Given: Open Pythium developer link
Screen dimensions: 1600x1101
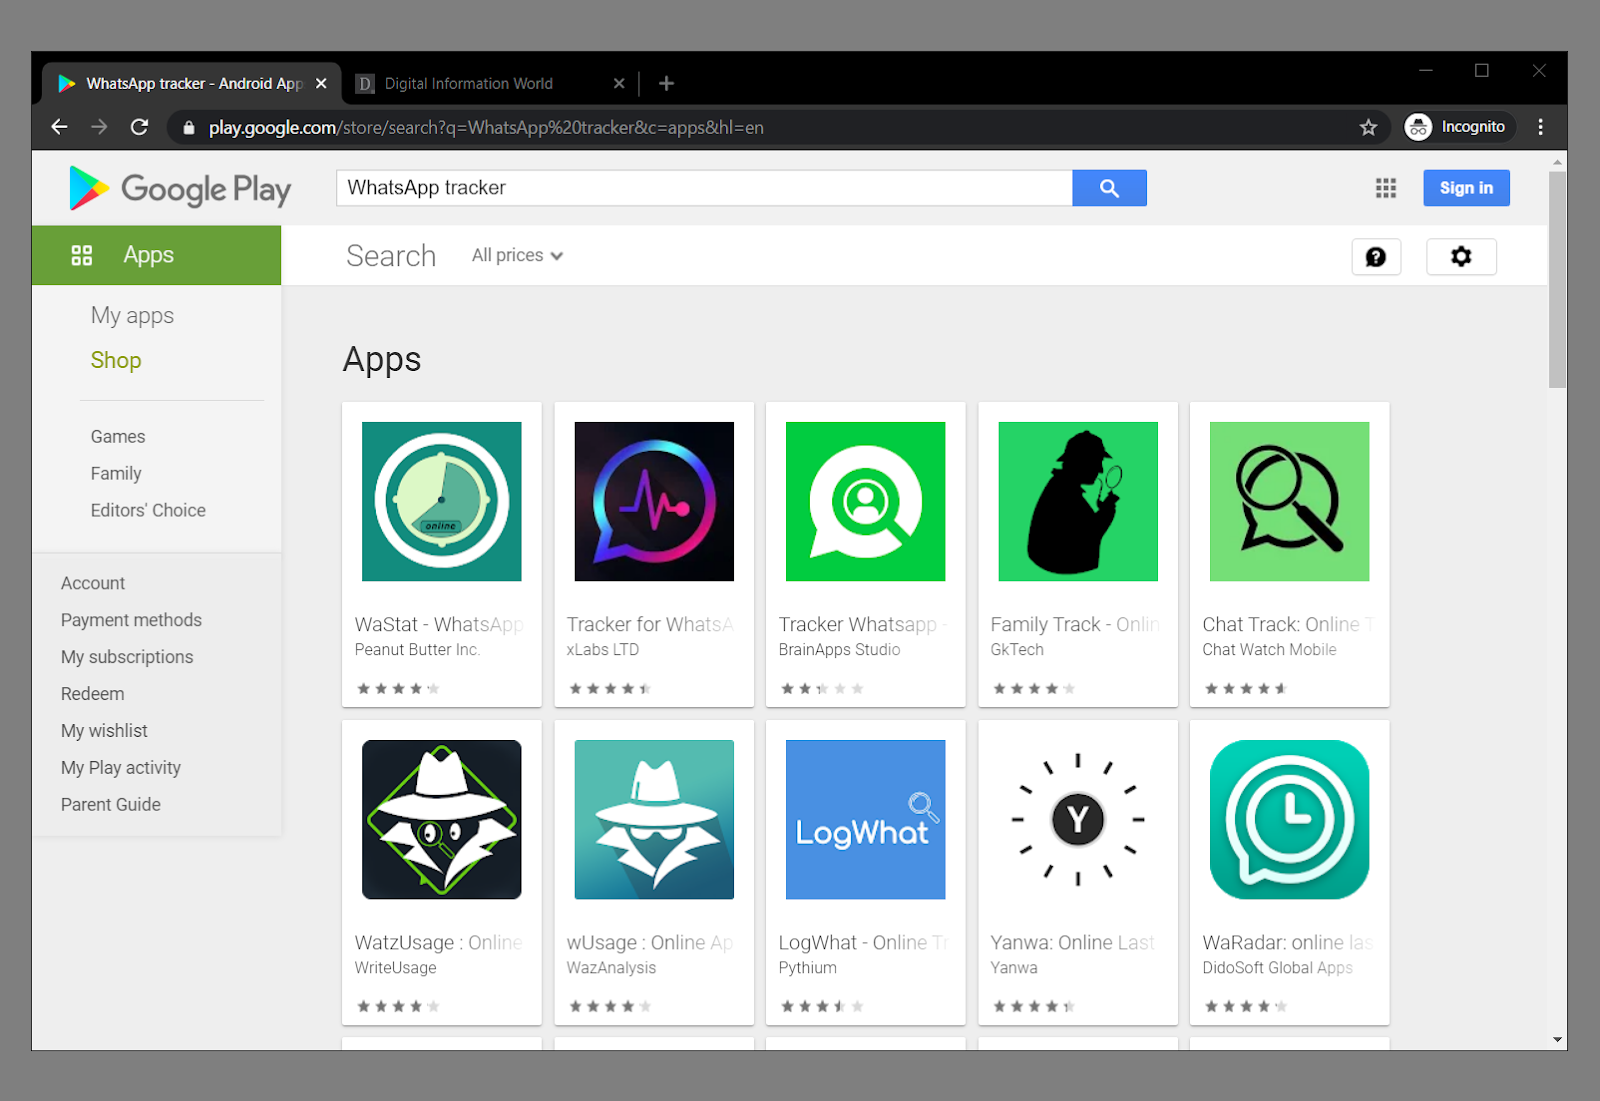Looking at the screenshot, I should point(808,968).
